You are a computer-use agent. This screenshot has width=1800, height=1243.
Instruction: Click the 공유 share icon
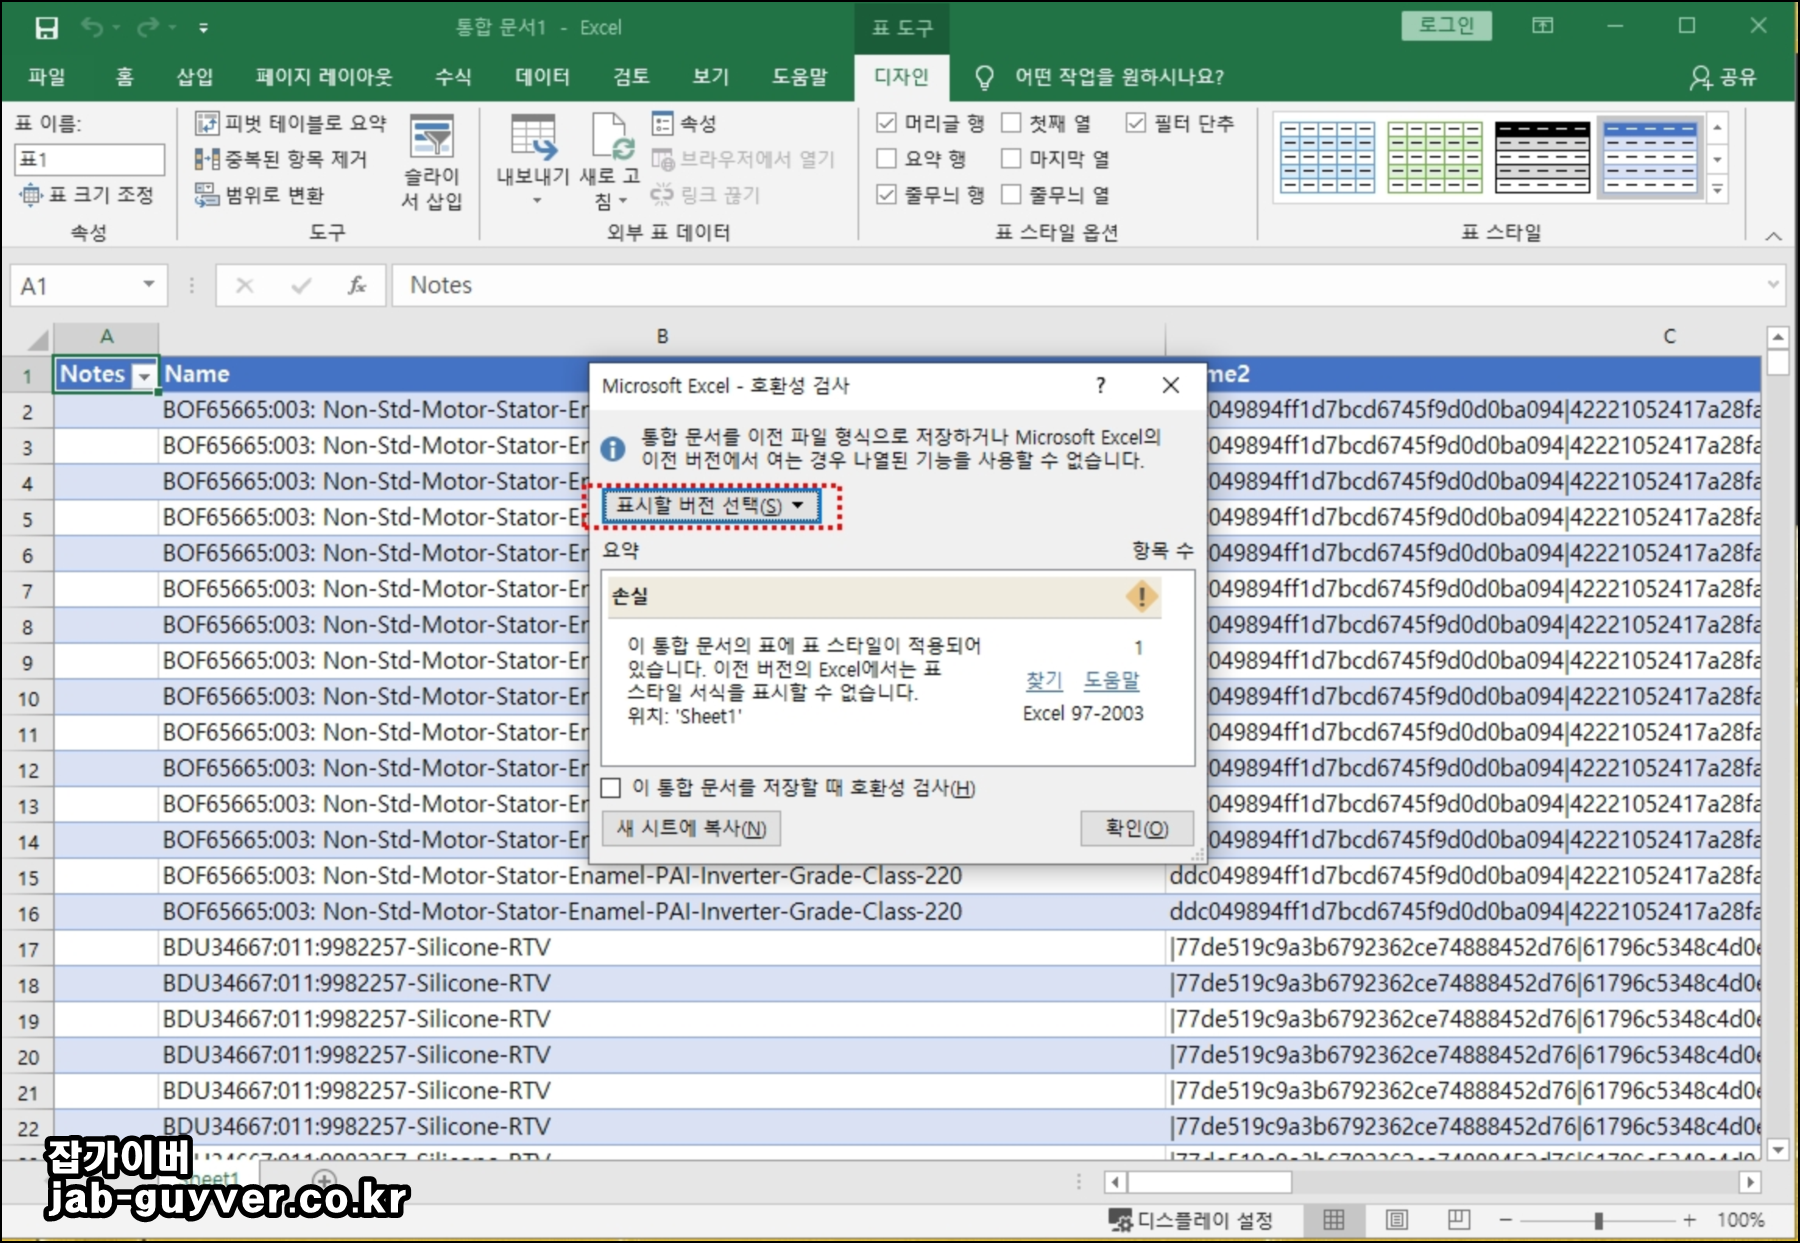pos(1700,77)
